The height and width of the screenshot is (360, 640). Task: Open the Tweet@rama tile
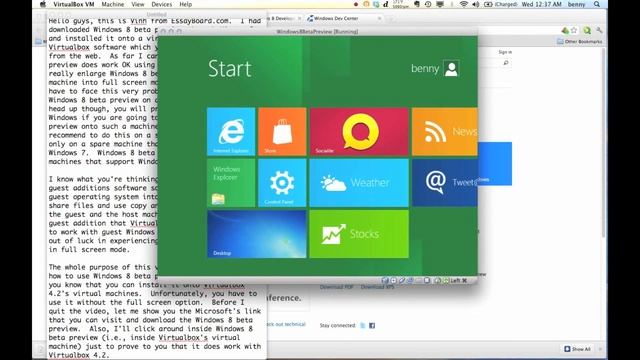click(444, 183)
